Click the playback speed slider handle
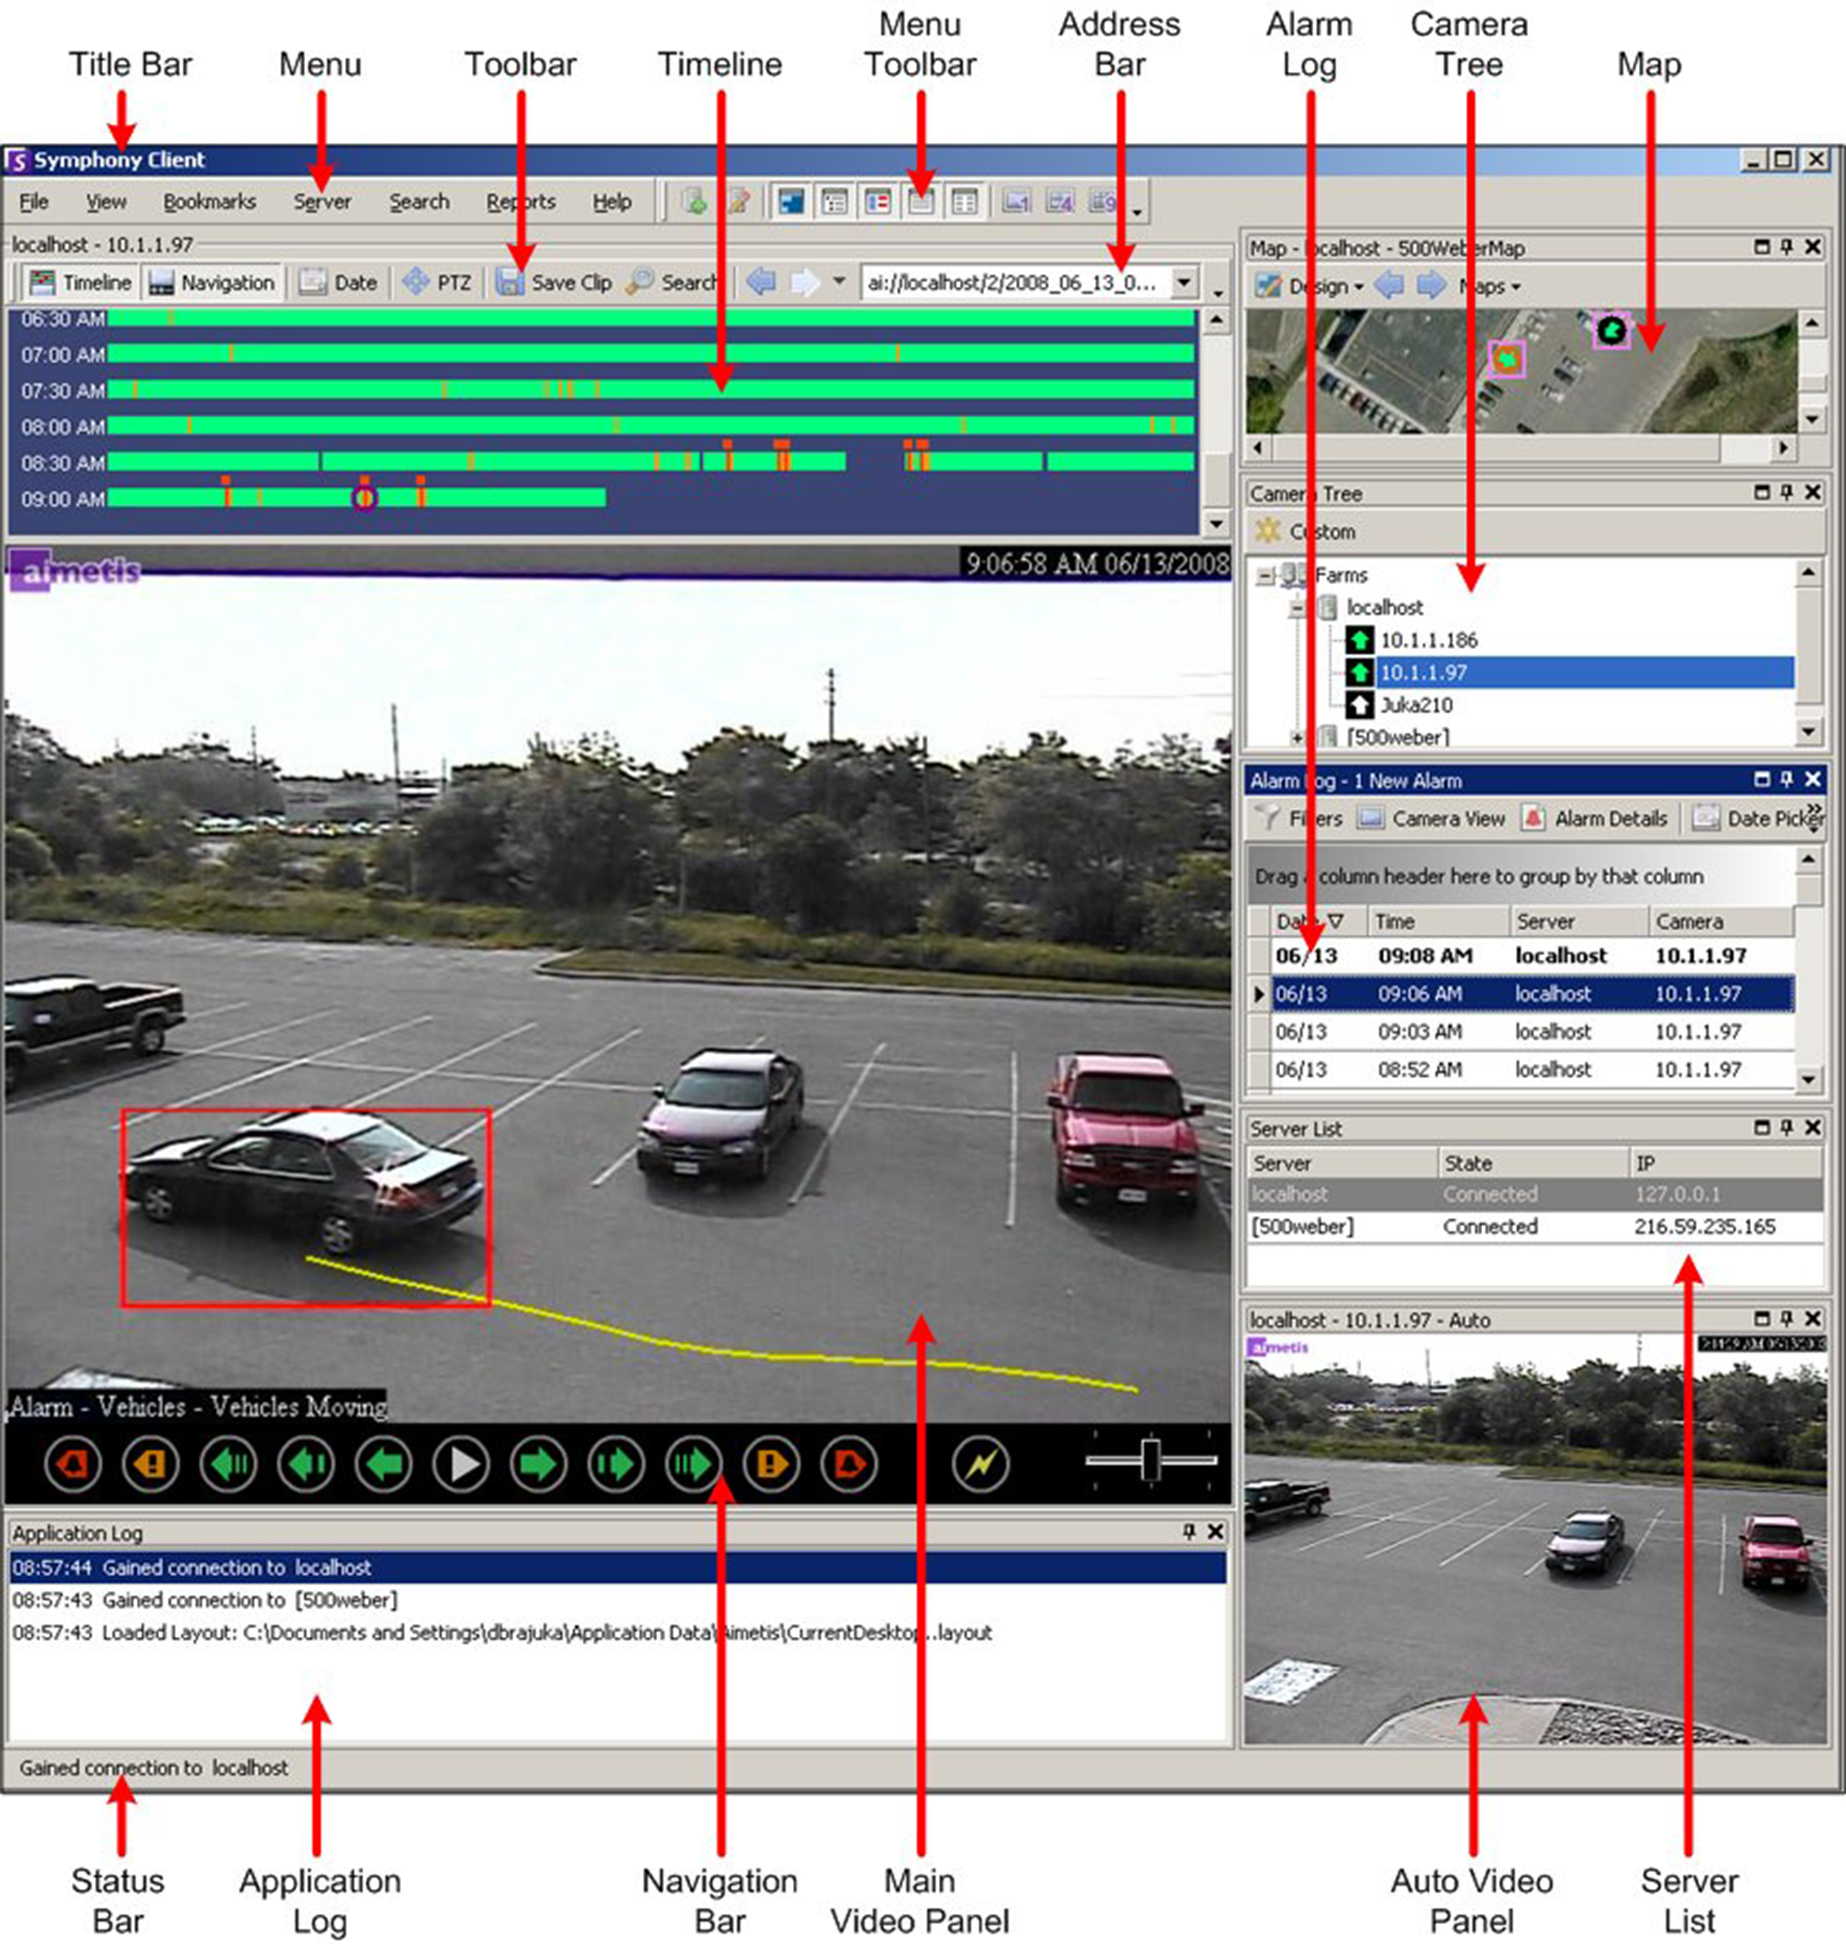 tap(1151, 1461)
